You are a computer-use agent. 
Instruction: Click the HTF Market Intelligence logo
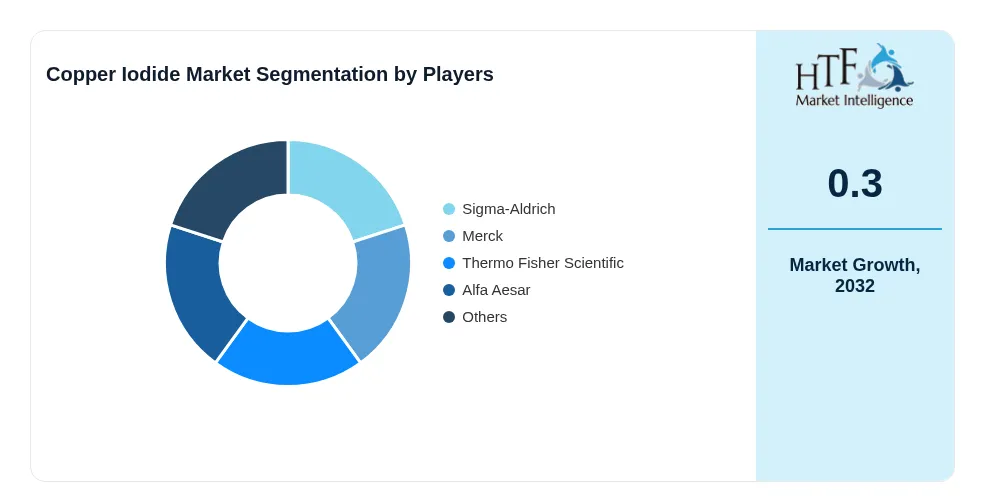click(854, 75)
